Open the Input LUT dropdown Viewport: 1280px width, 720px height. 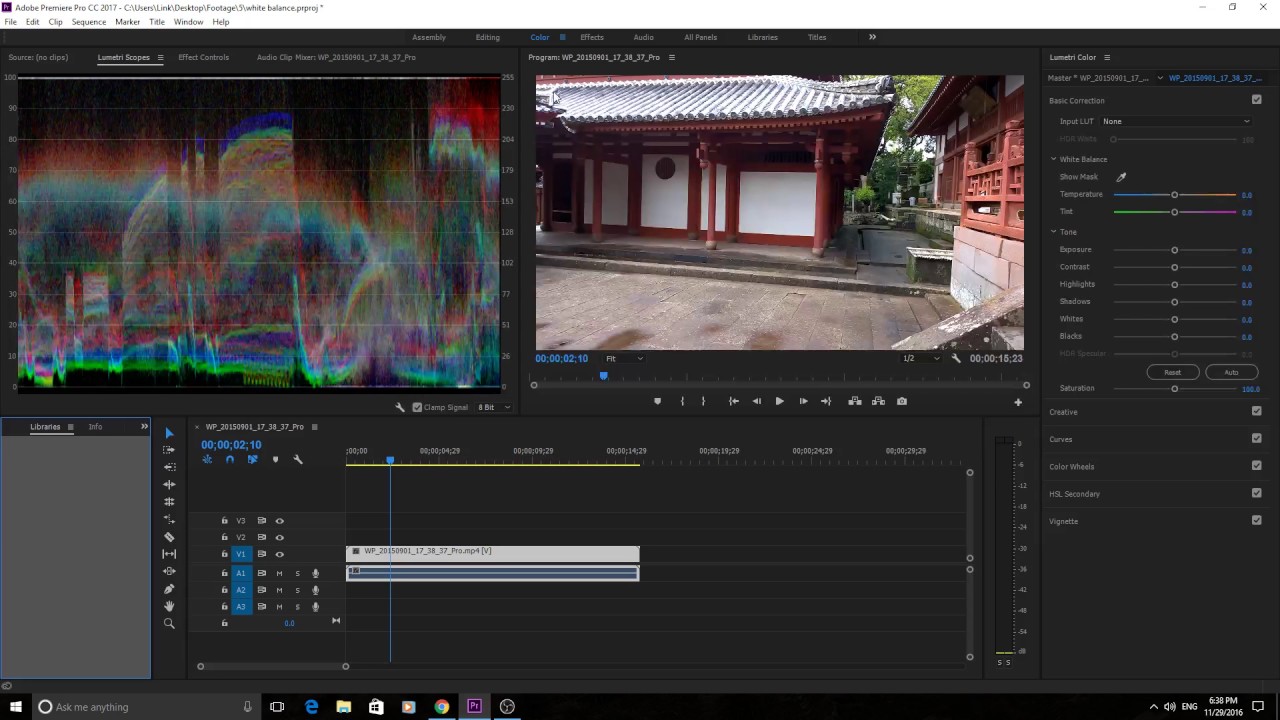(1177, 121)
